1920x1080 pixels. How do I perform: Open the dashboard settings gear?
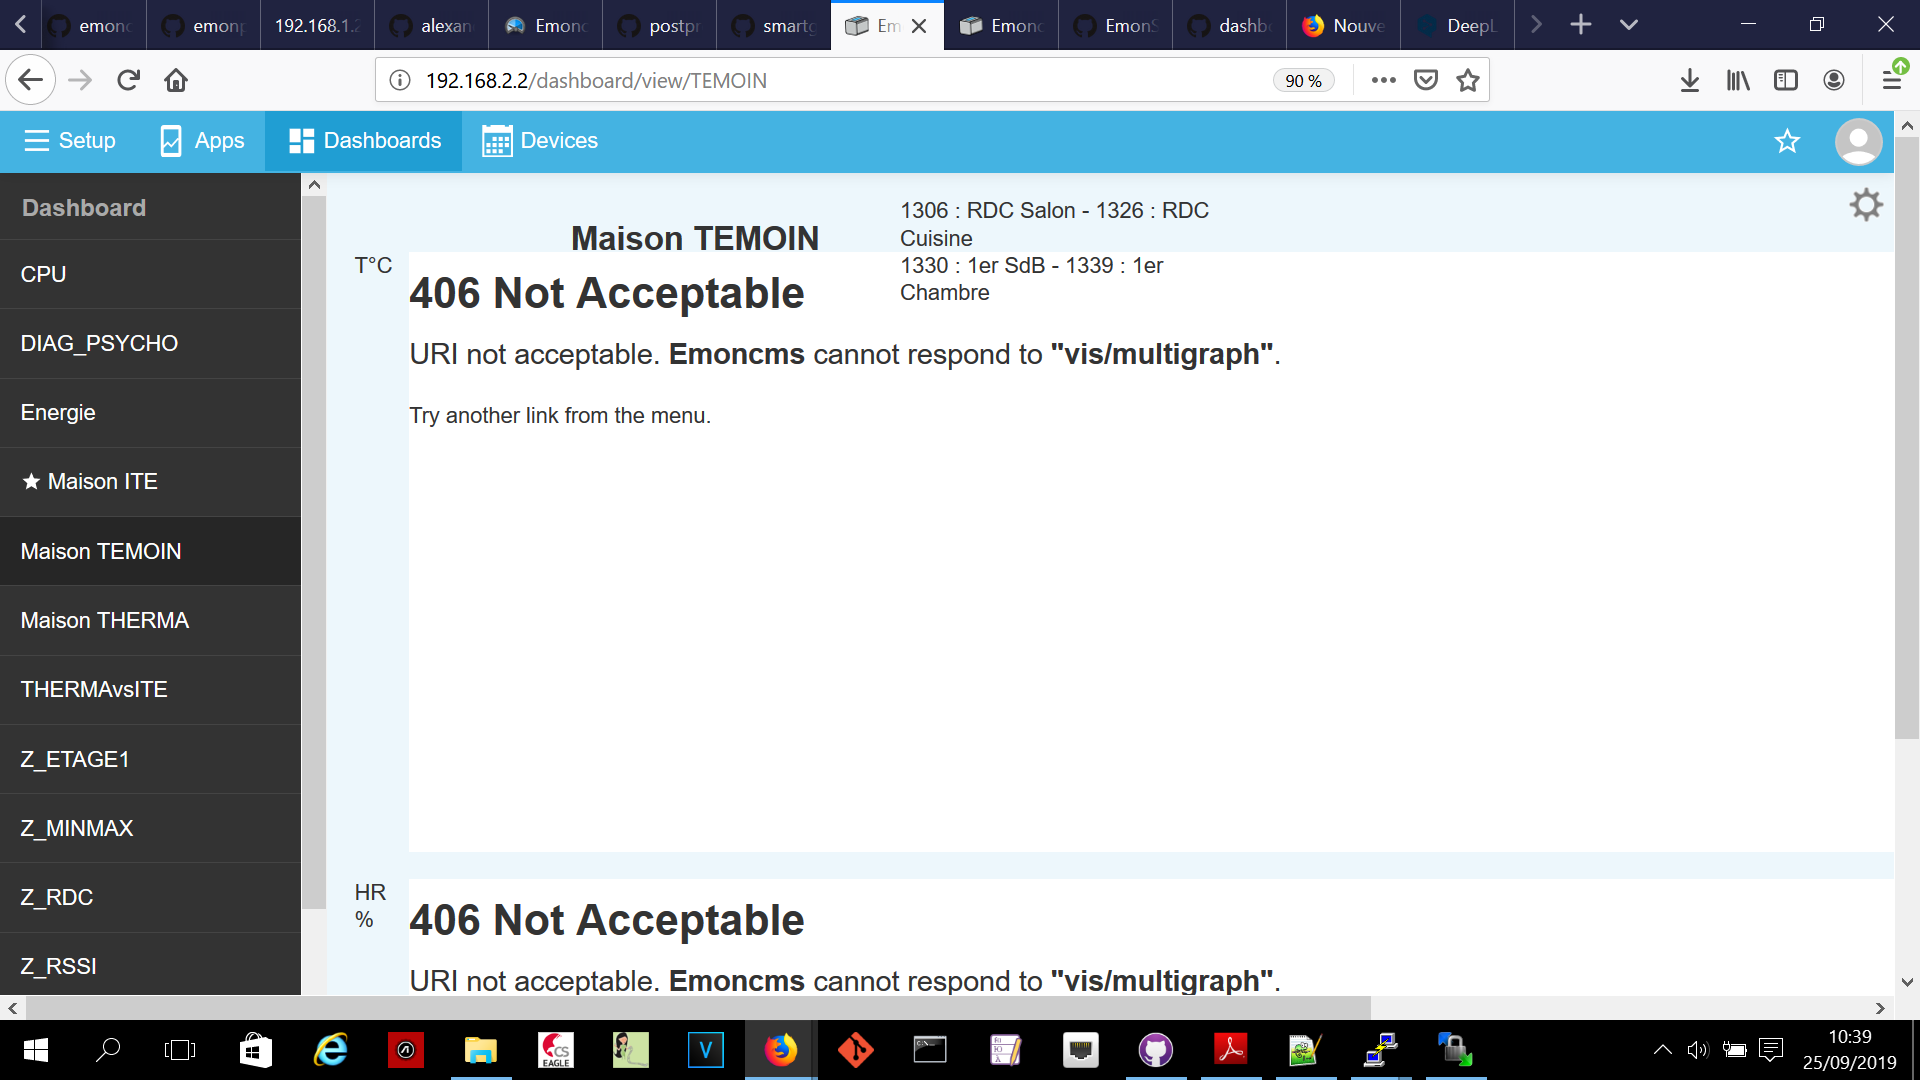tap(1865, 204)
